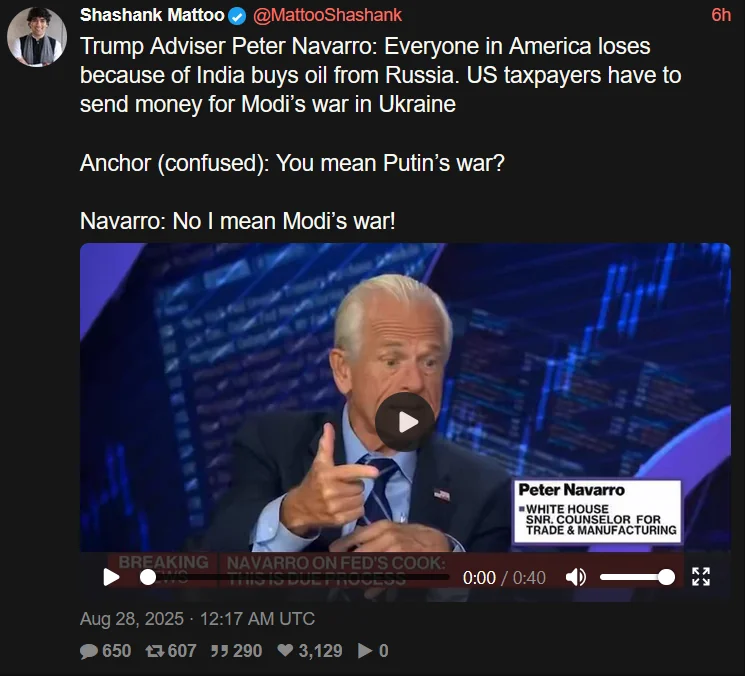
Task: Open Shashank Mattoo's profile picture
Action: click(x=37, y=37)
